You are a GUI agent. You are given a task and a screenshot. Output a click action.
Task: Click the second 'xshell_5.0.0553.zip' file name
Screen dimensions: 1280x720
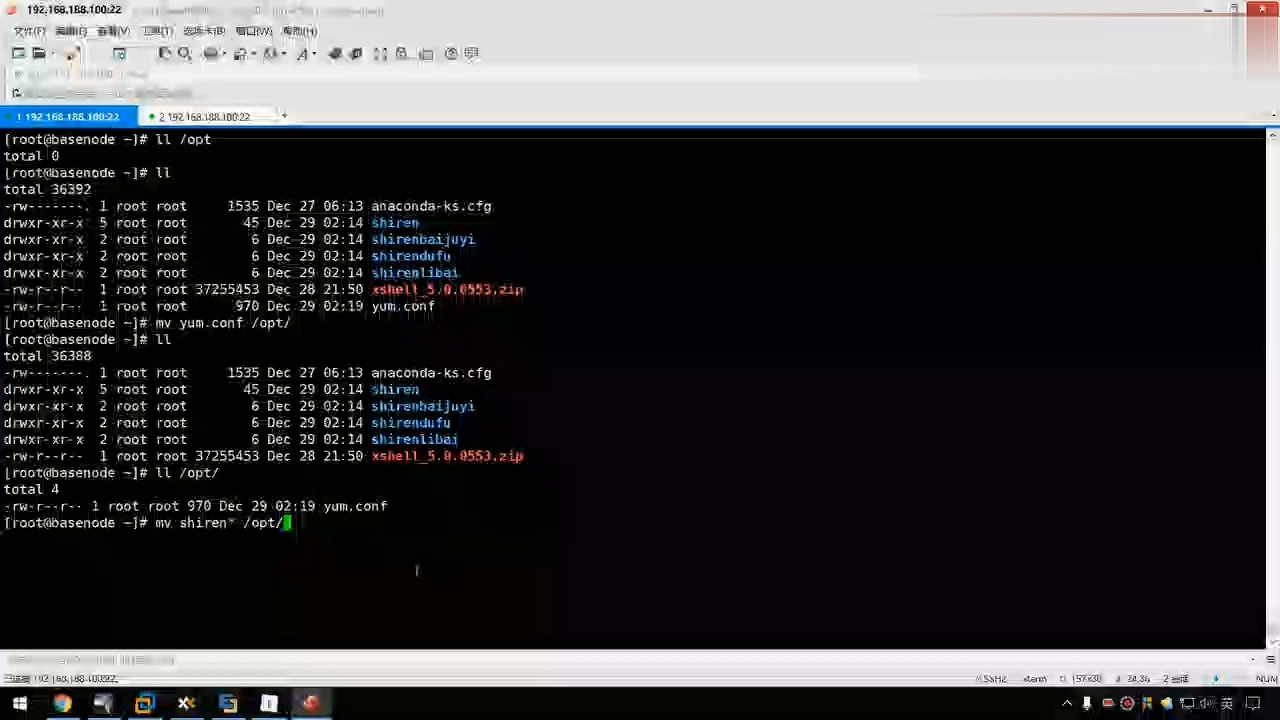tap(447, 456)
